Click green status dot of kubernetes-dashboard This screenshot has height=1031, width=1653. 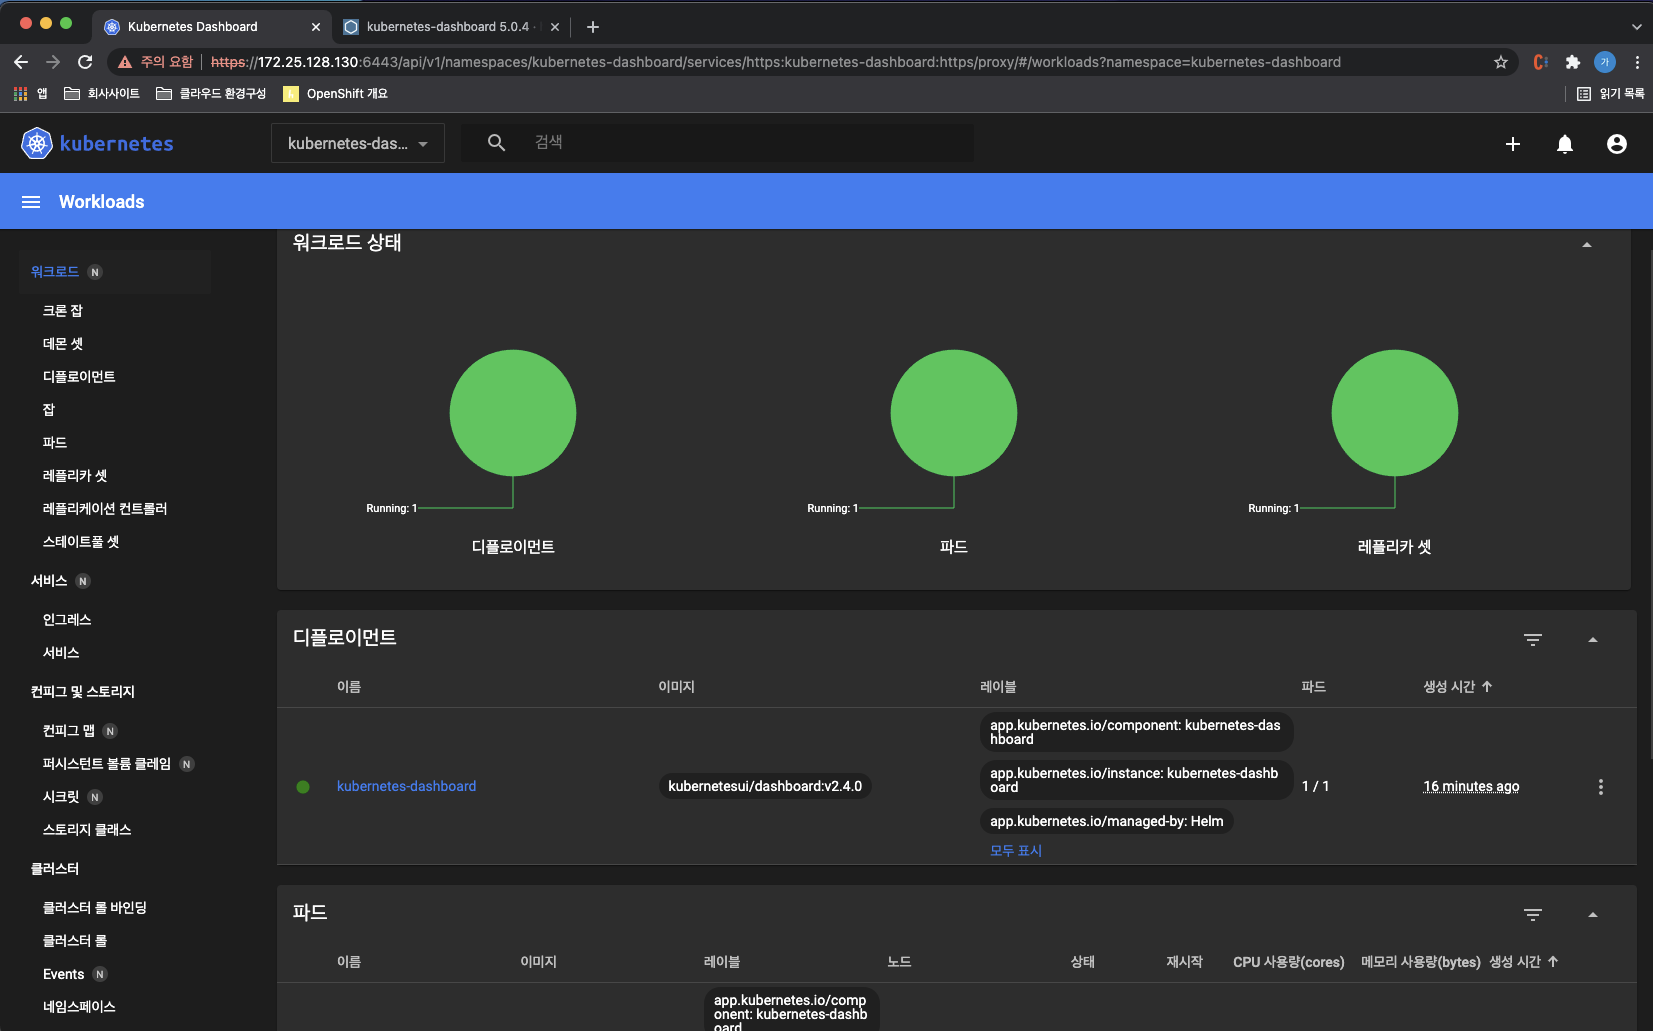303,787
